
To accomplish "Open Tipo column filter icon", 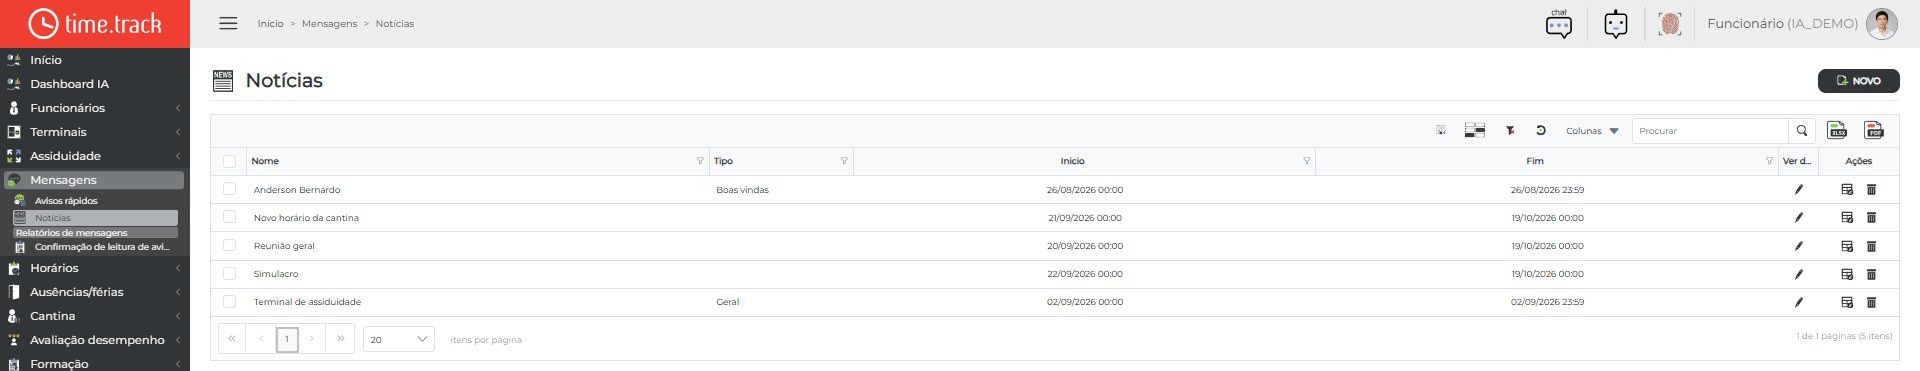I will click(844, 161).
